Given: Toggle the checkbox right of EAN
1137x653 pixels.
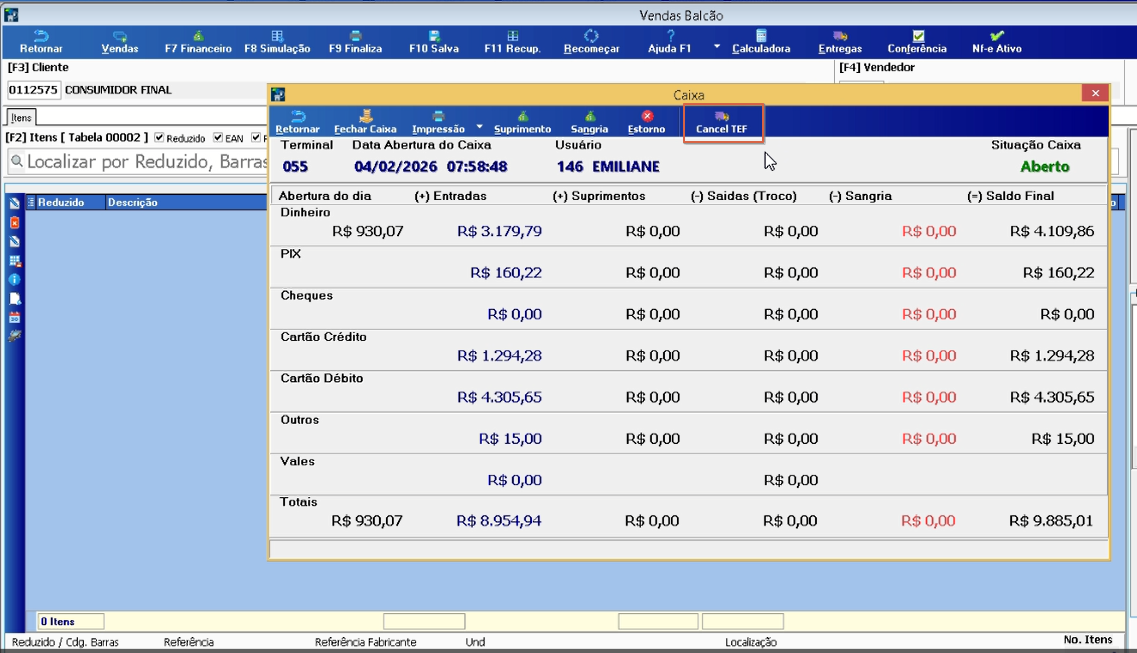Looking at the screenshot, I should pyautogui.click(x=256, y=138).
